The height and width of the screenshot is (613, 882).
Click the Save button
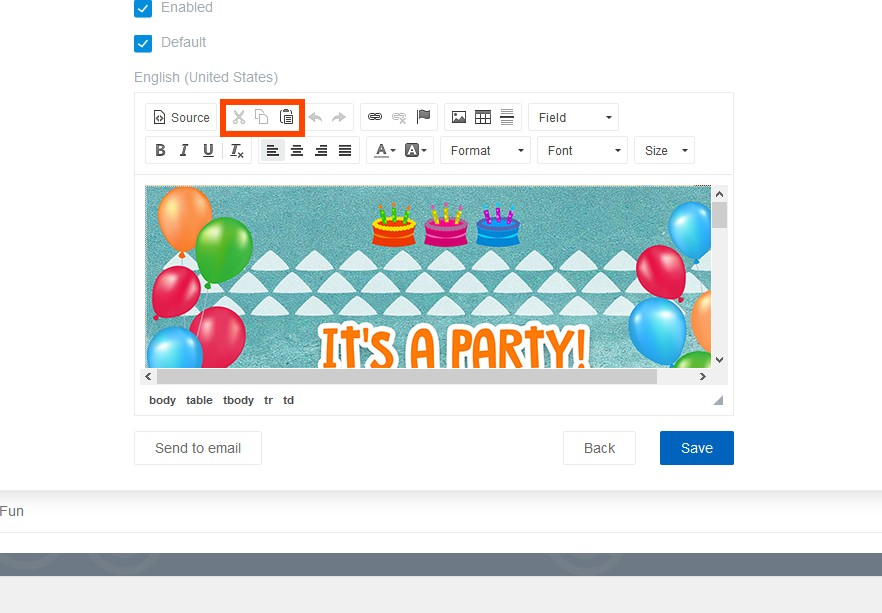point(696,448)
